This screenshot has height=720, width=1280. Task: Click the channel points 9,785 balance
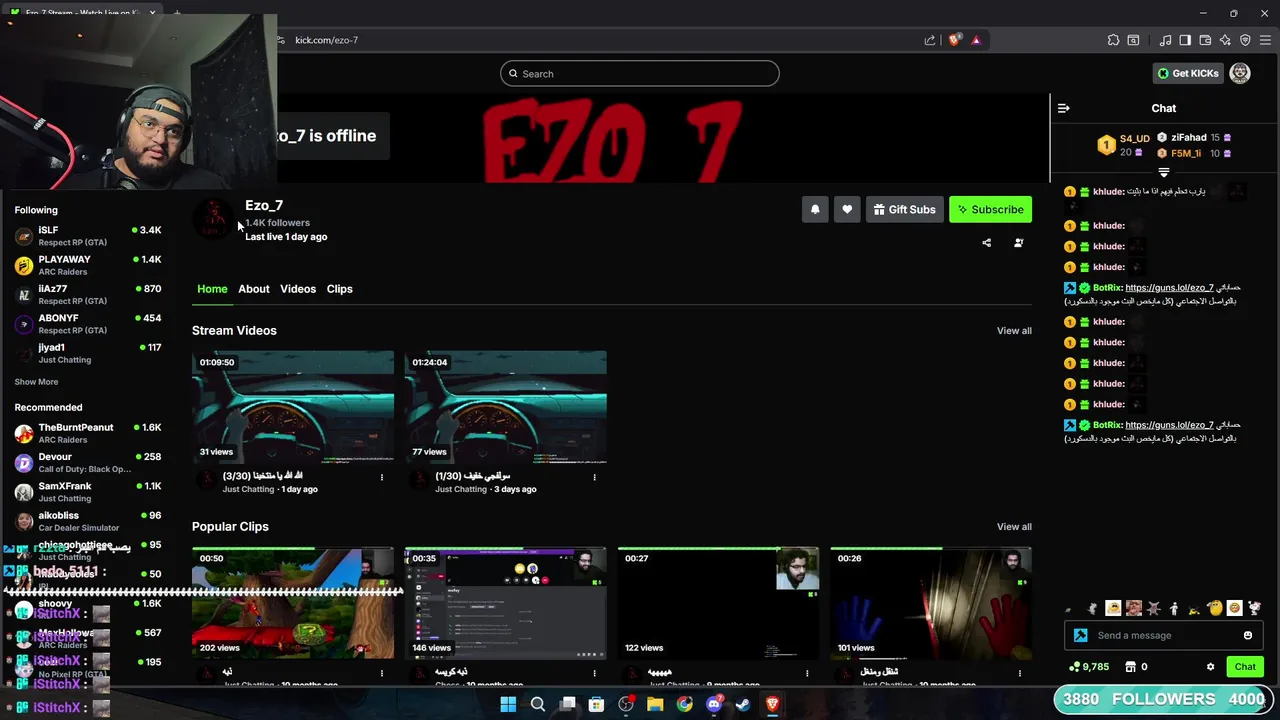pos(1089,667)
